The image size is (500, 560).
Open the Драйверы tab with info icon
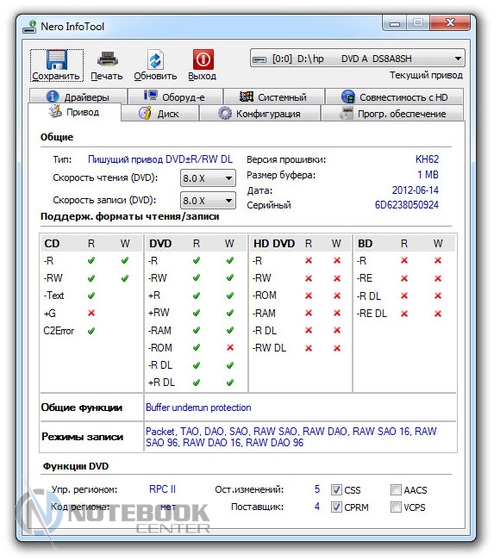52,96
